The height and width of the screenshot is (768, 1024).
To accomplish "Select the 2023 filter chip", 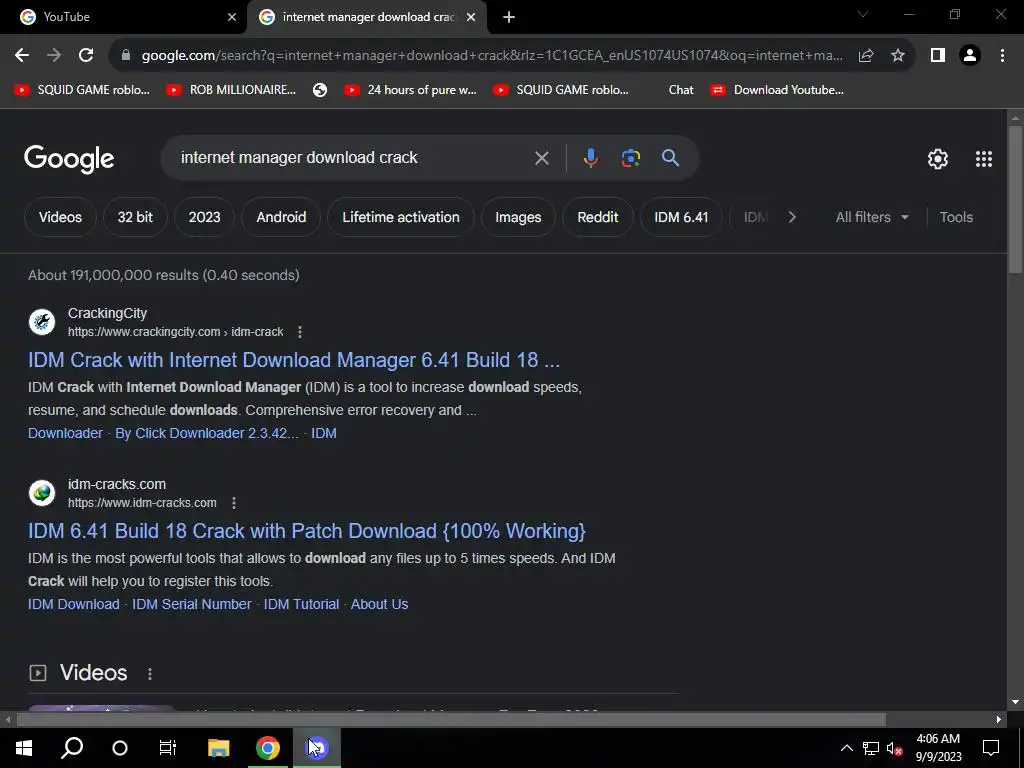I will coord(204,217).
